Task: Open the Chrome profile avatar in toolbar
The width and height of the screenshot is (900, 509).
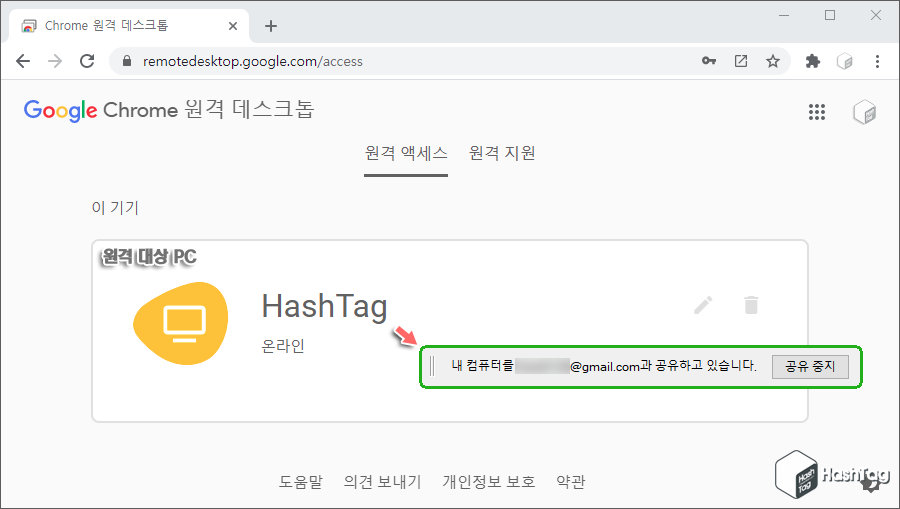Action: 844,61
